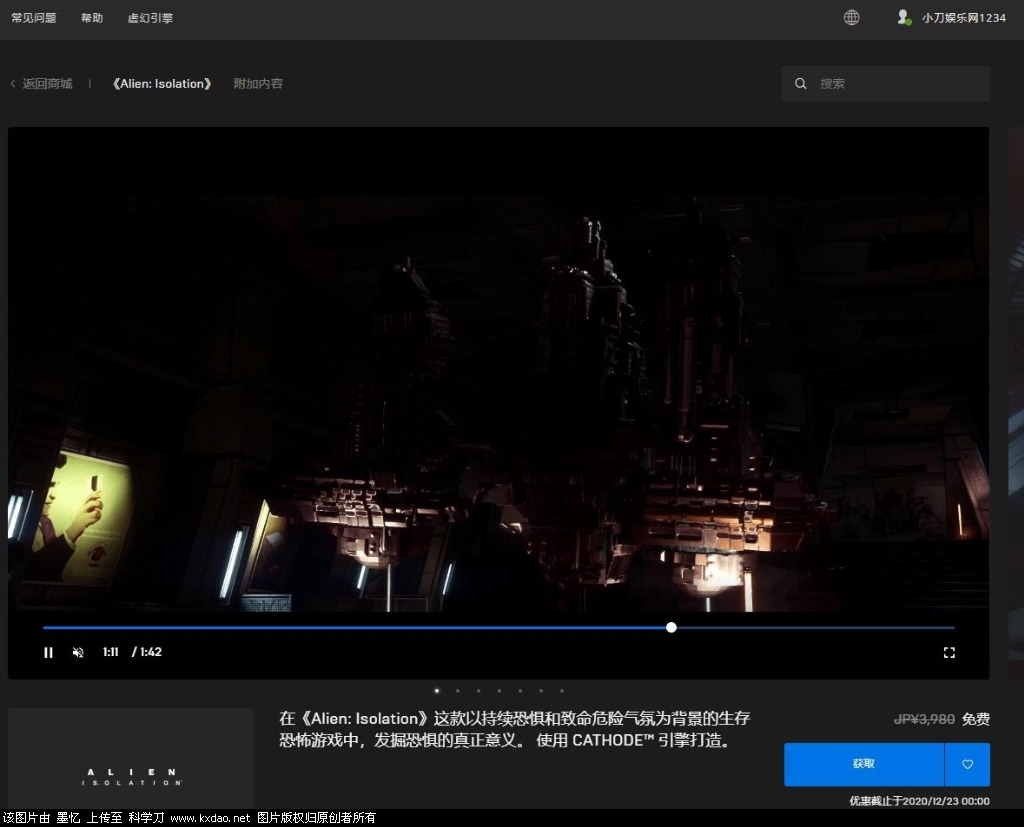Click the video progress slider handle
Screen dimensions: 1024x827
click(671, 627)
